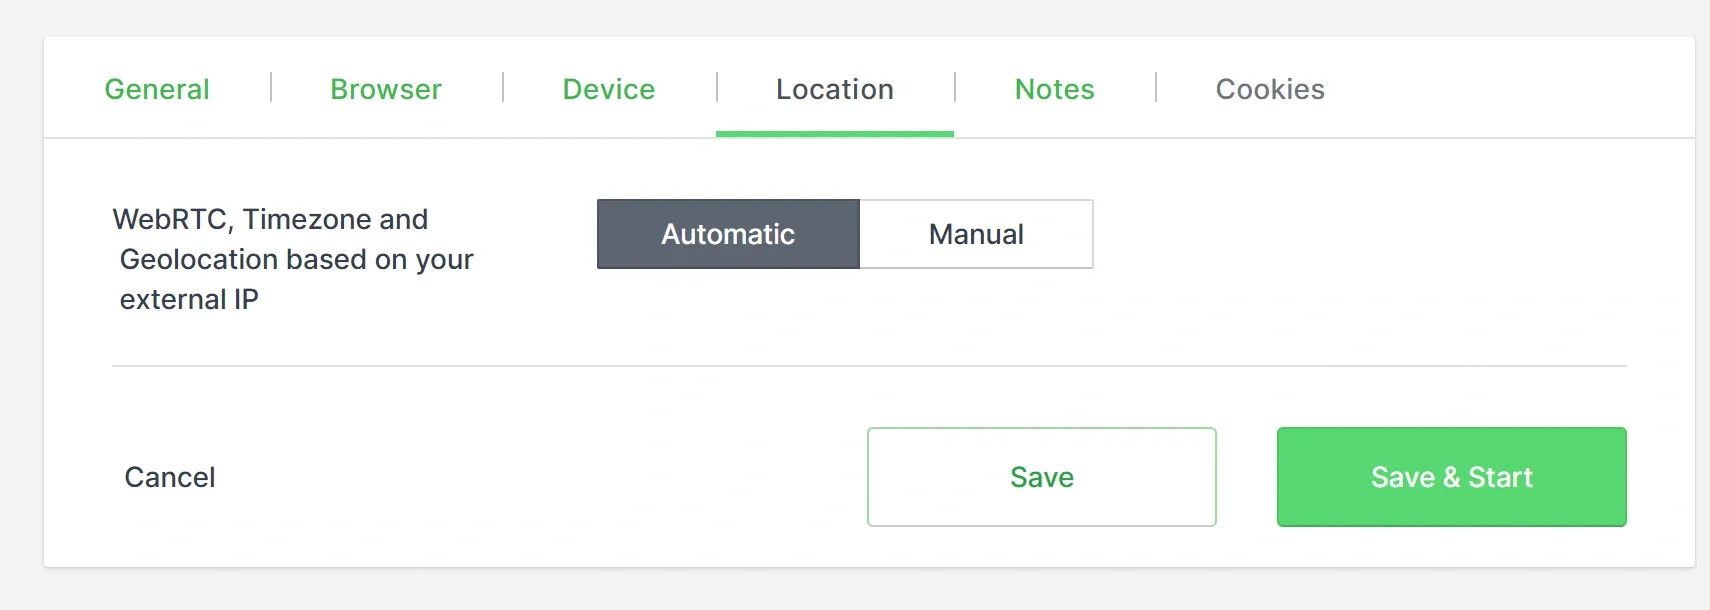1710x610 pixels.
Task: Enable Automatic WebRTC and timezone mode
Action: tap(727, 234)
